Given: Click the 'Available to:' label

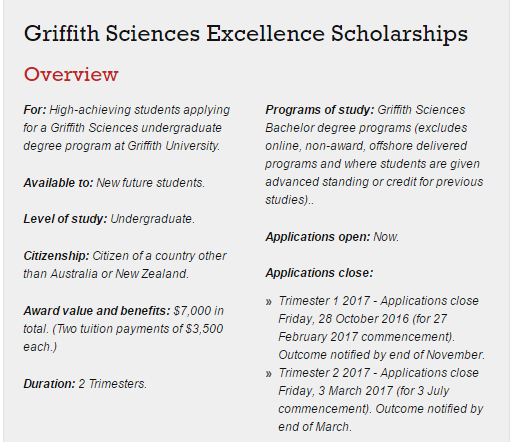Looking at the screenshot, I should pos(58,183).
